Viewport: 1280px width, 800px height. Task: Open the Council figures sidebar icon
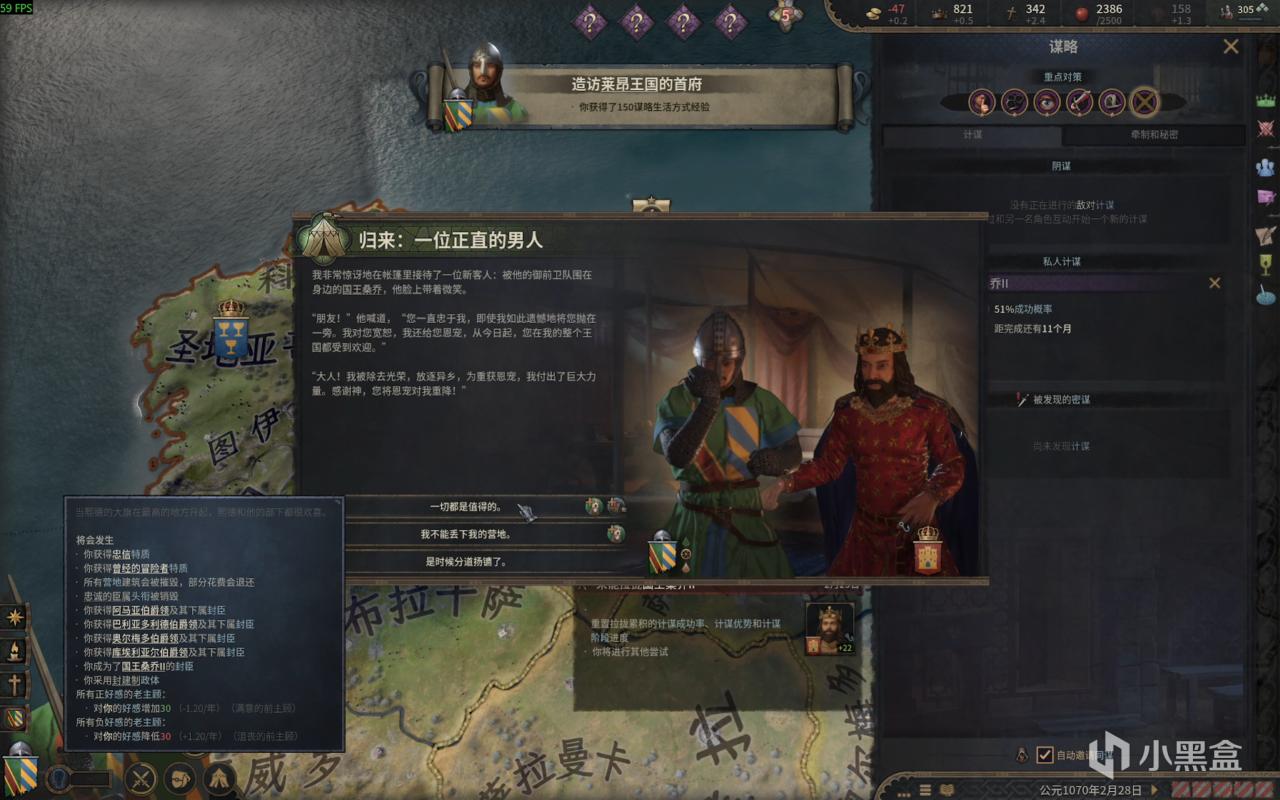[x=1266, y=166]
